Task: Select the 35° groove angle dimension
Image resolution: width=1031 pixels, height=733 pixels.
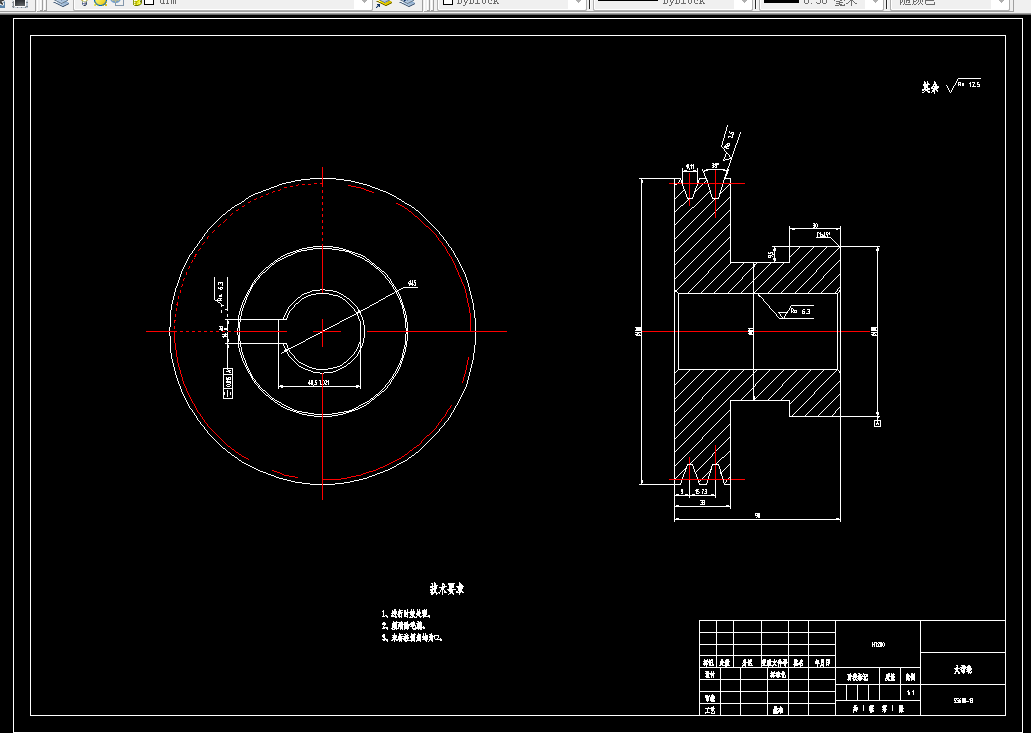Action: (715, 166)
